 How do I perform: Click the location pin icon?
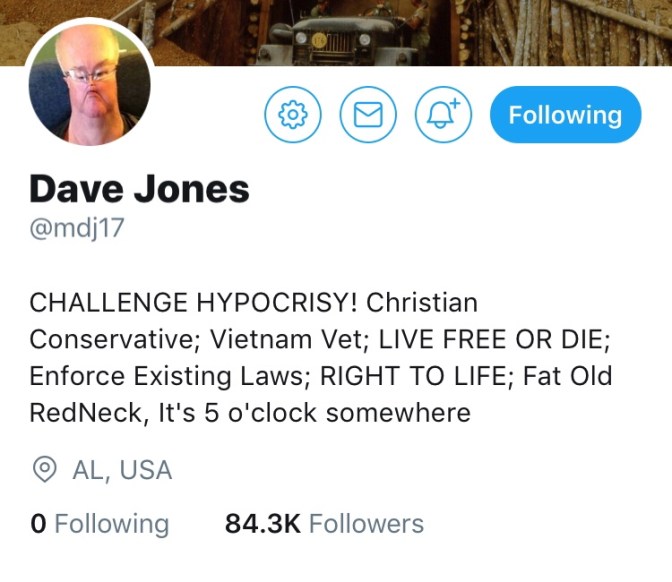(45, 470)
